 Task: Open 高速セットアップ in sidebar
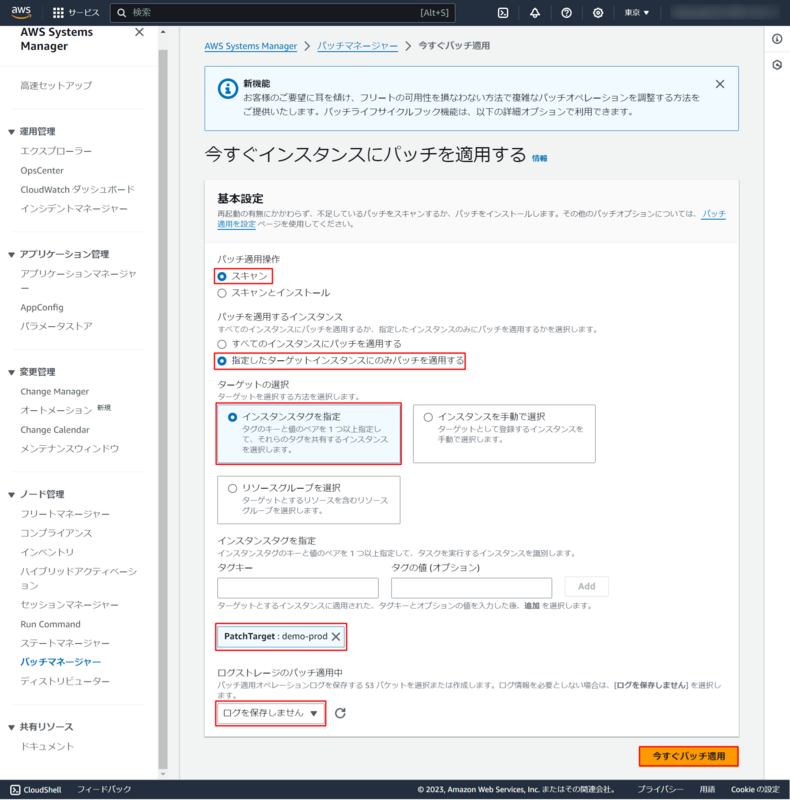point(56,86)
